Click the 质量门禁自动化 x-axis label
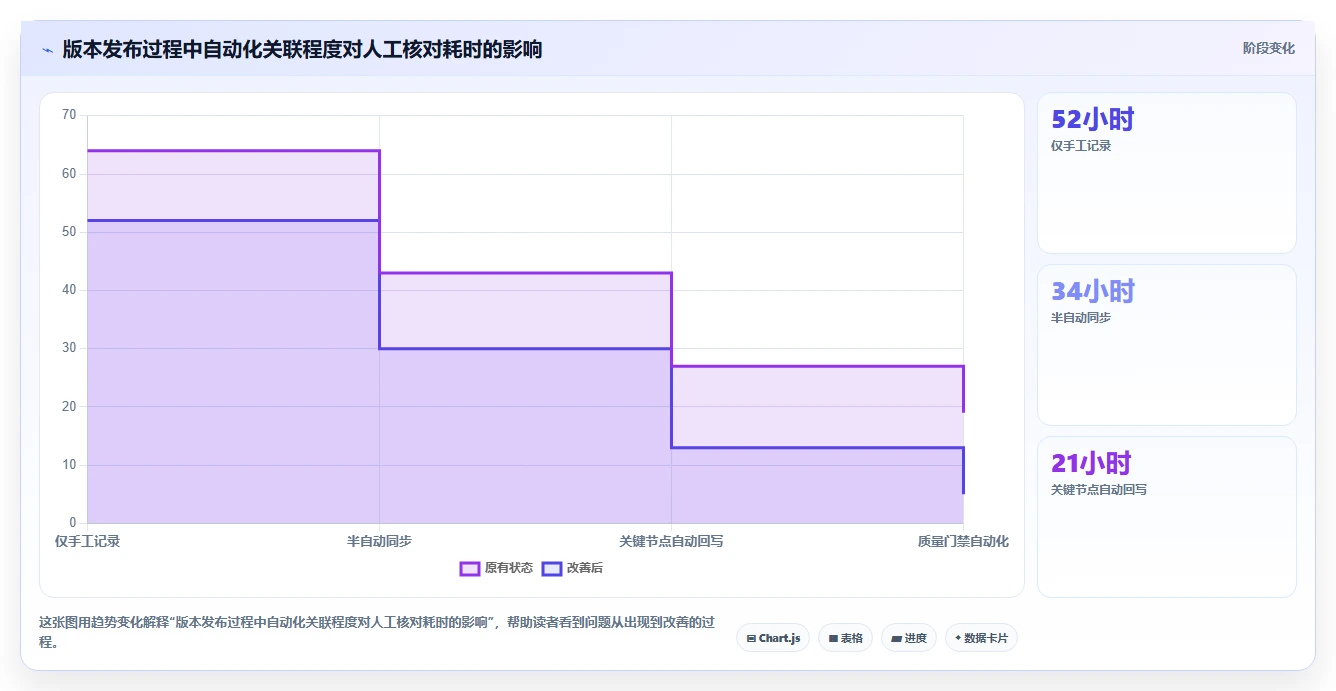Screen dimensions: 1336x691 click(963, 541)
